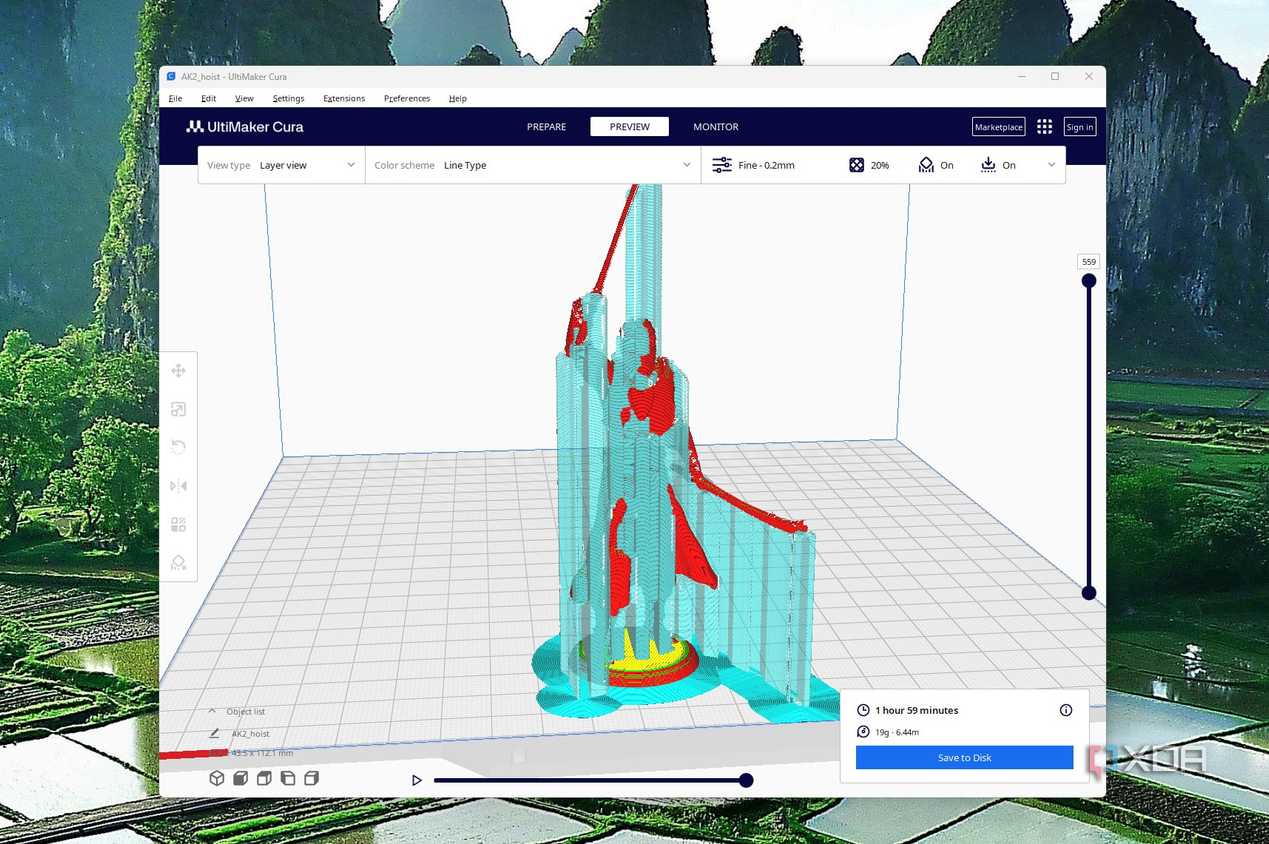Open the Settings menu
The width and height of the screenshot is (1269, 844).
pos(288,98)
